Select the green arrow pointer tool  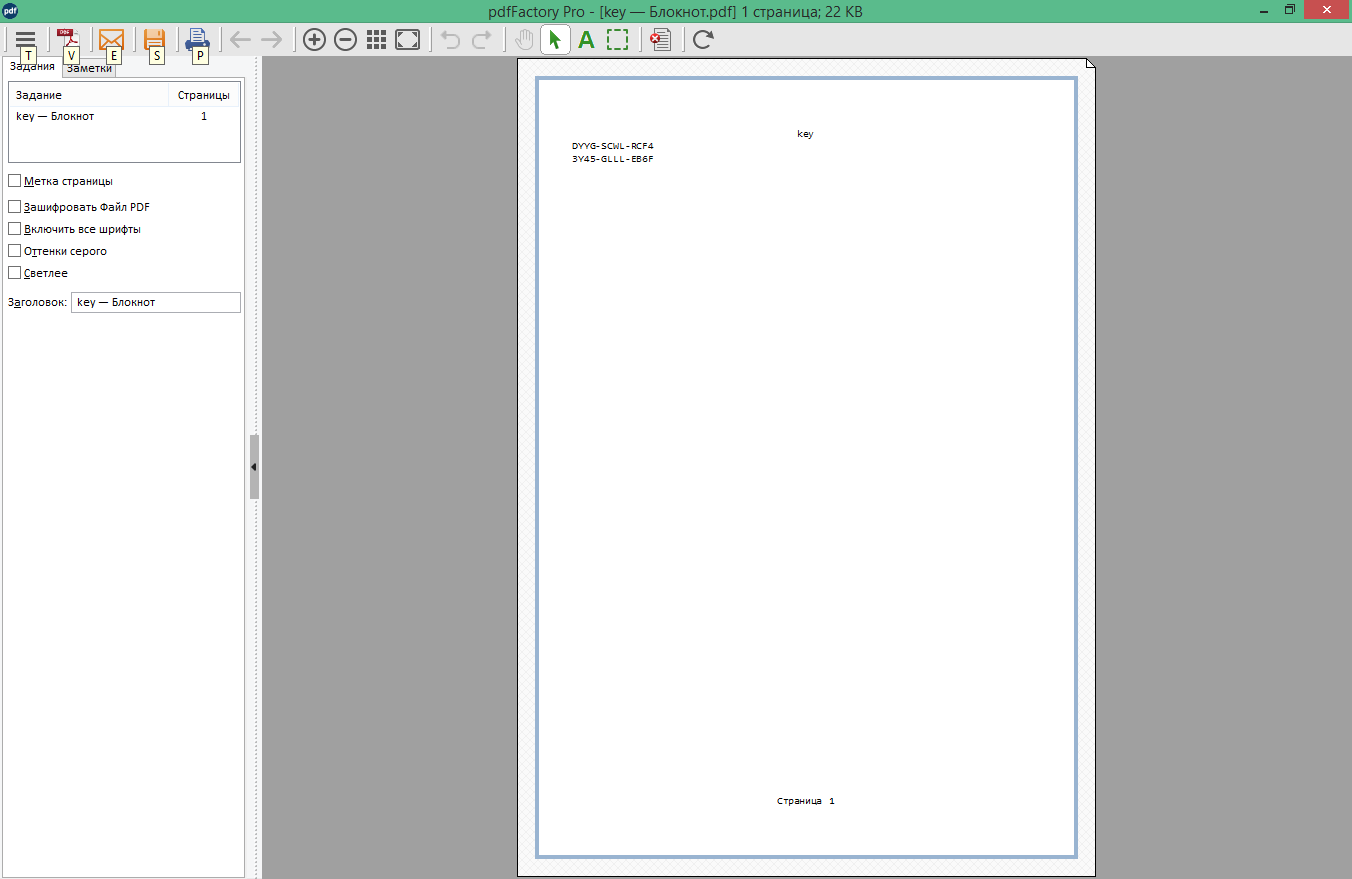(x=555, y=39)
